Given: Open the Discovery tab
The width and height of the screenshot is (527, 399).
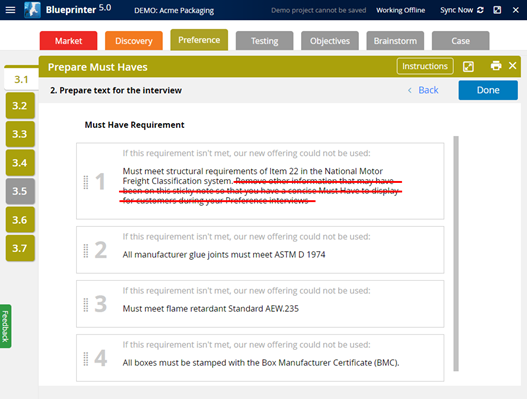Looking at the screenshot, I should point(134,41).
